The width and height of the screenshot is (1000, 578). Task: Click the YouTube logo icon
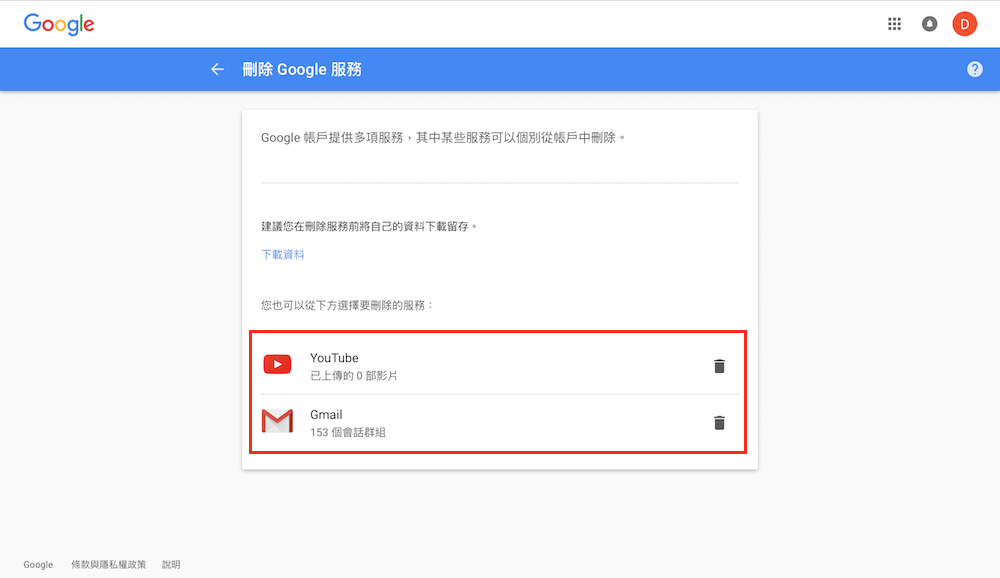click(277, 364)
